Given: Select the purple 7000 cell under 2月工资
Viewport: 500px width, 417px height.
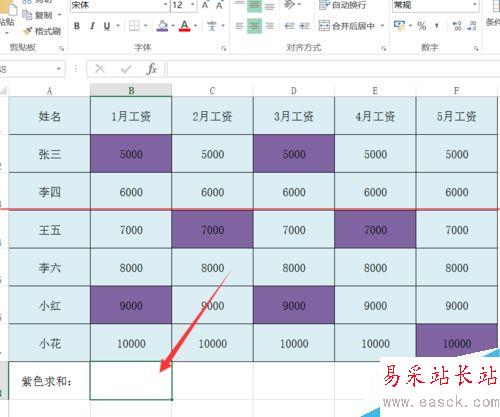Looking at the screenshot, I should click(x=212, y=229).
